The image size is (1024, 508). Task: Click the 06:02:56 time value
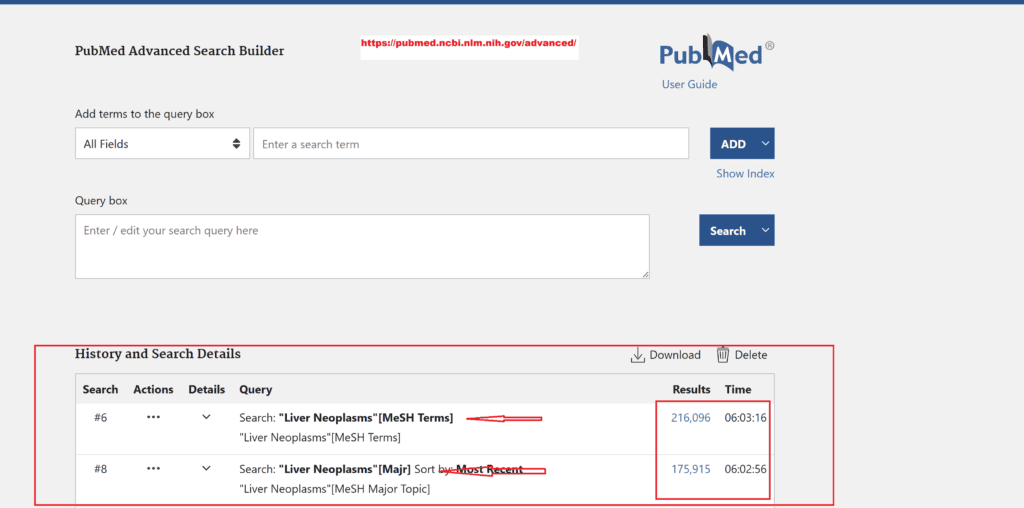click(746, 469)
